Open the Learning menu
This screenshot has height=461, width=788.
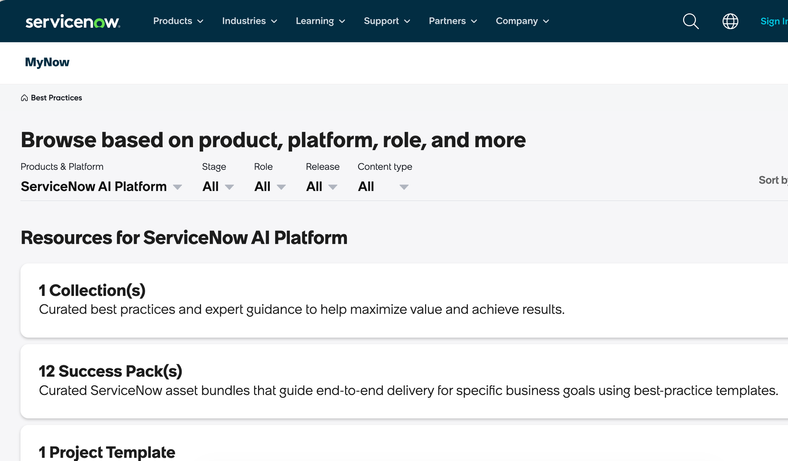pos(320,21)
